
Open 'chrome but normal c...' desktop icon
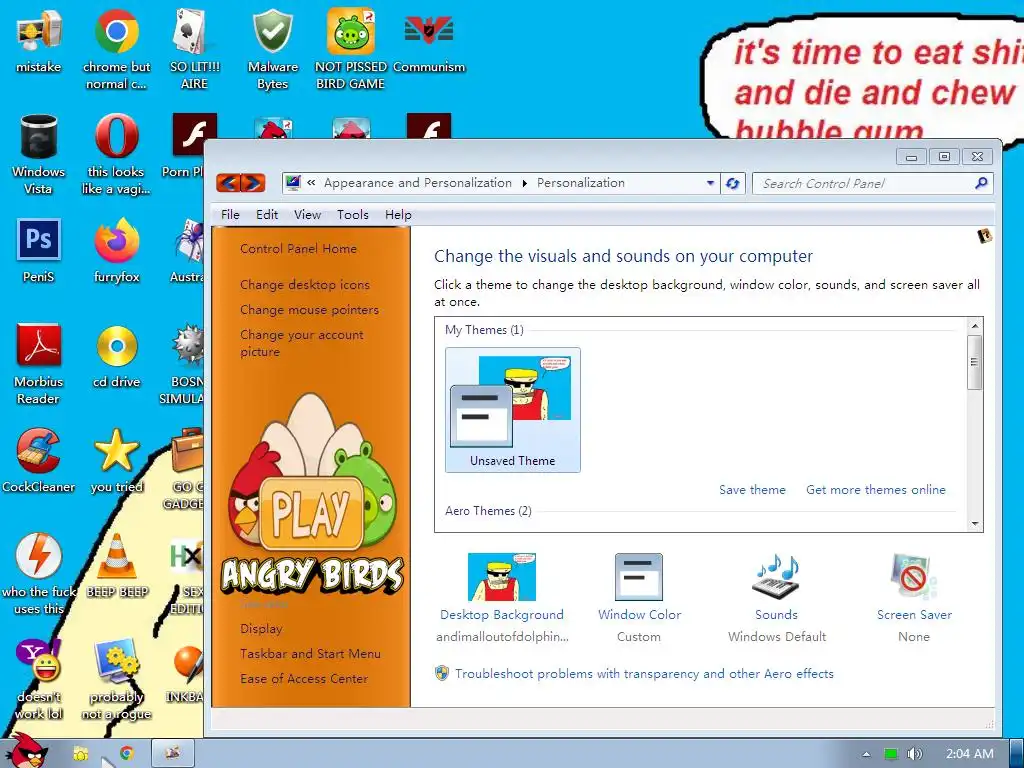[116, 49]
